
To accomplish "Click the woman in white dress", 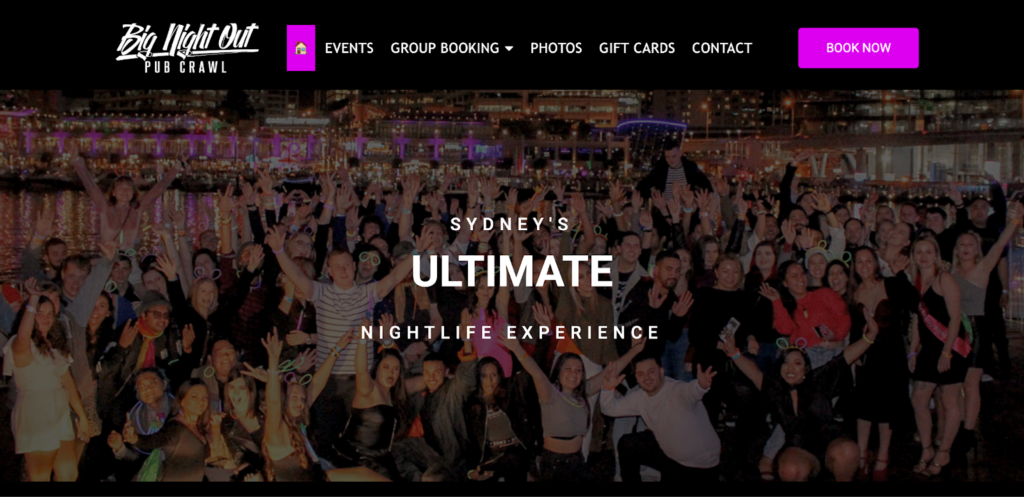I will 42,379.
